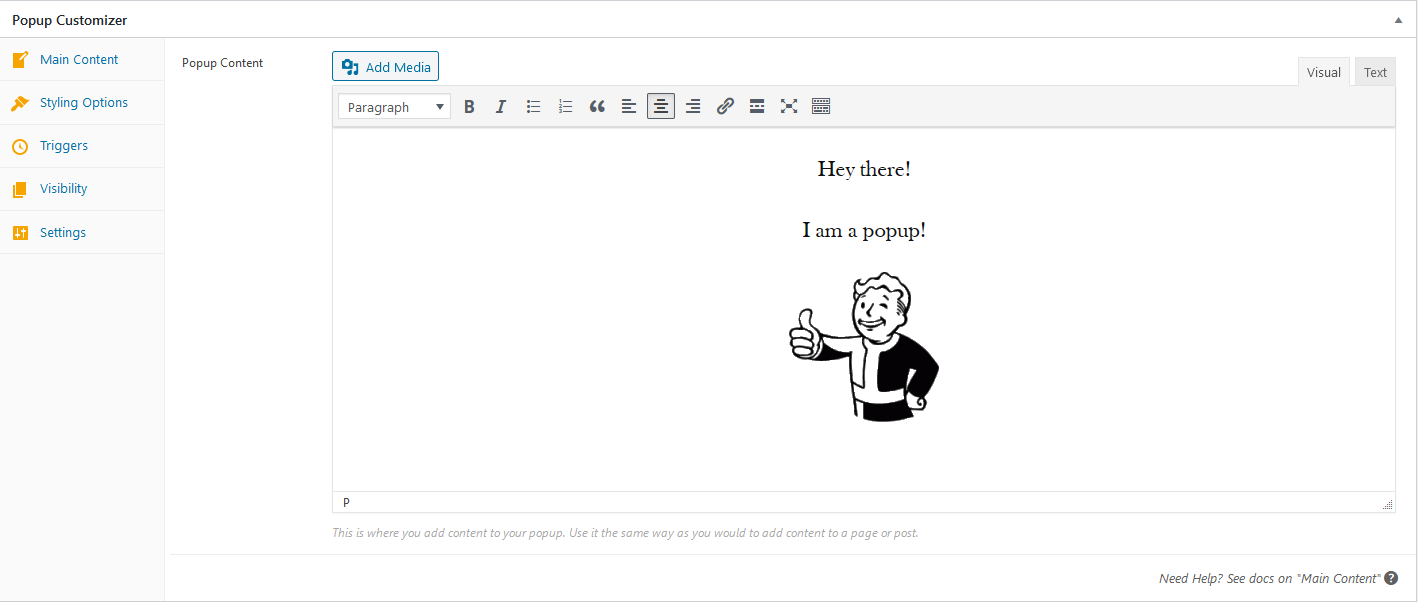Image resolution: width=1418 pixels, height=602 pixels.
Task: Insert a numbered list
Action: tap(565, 106)
